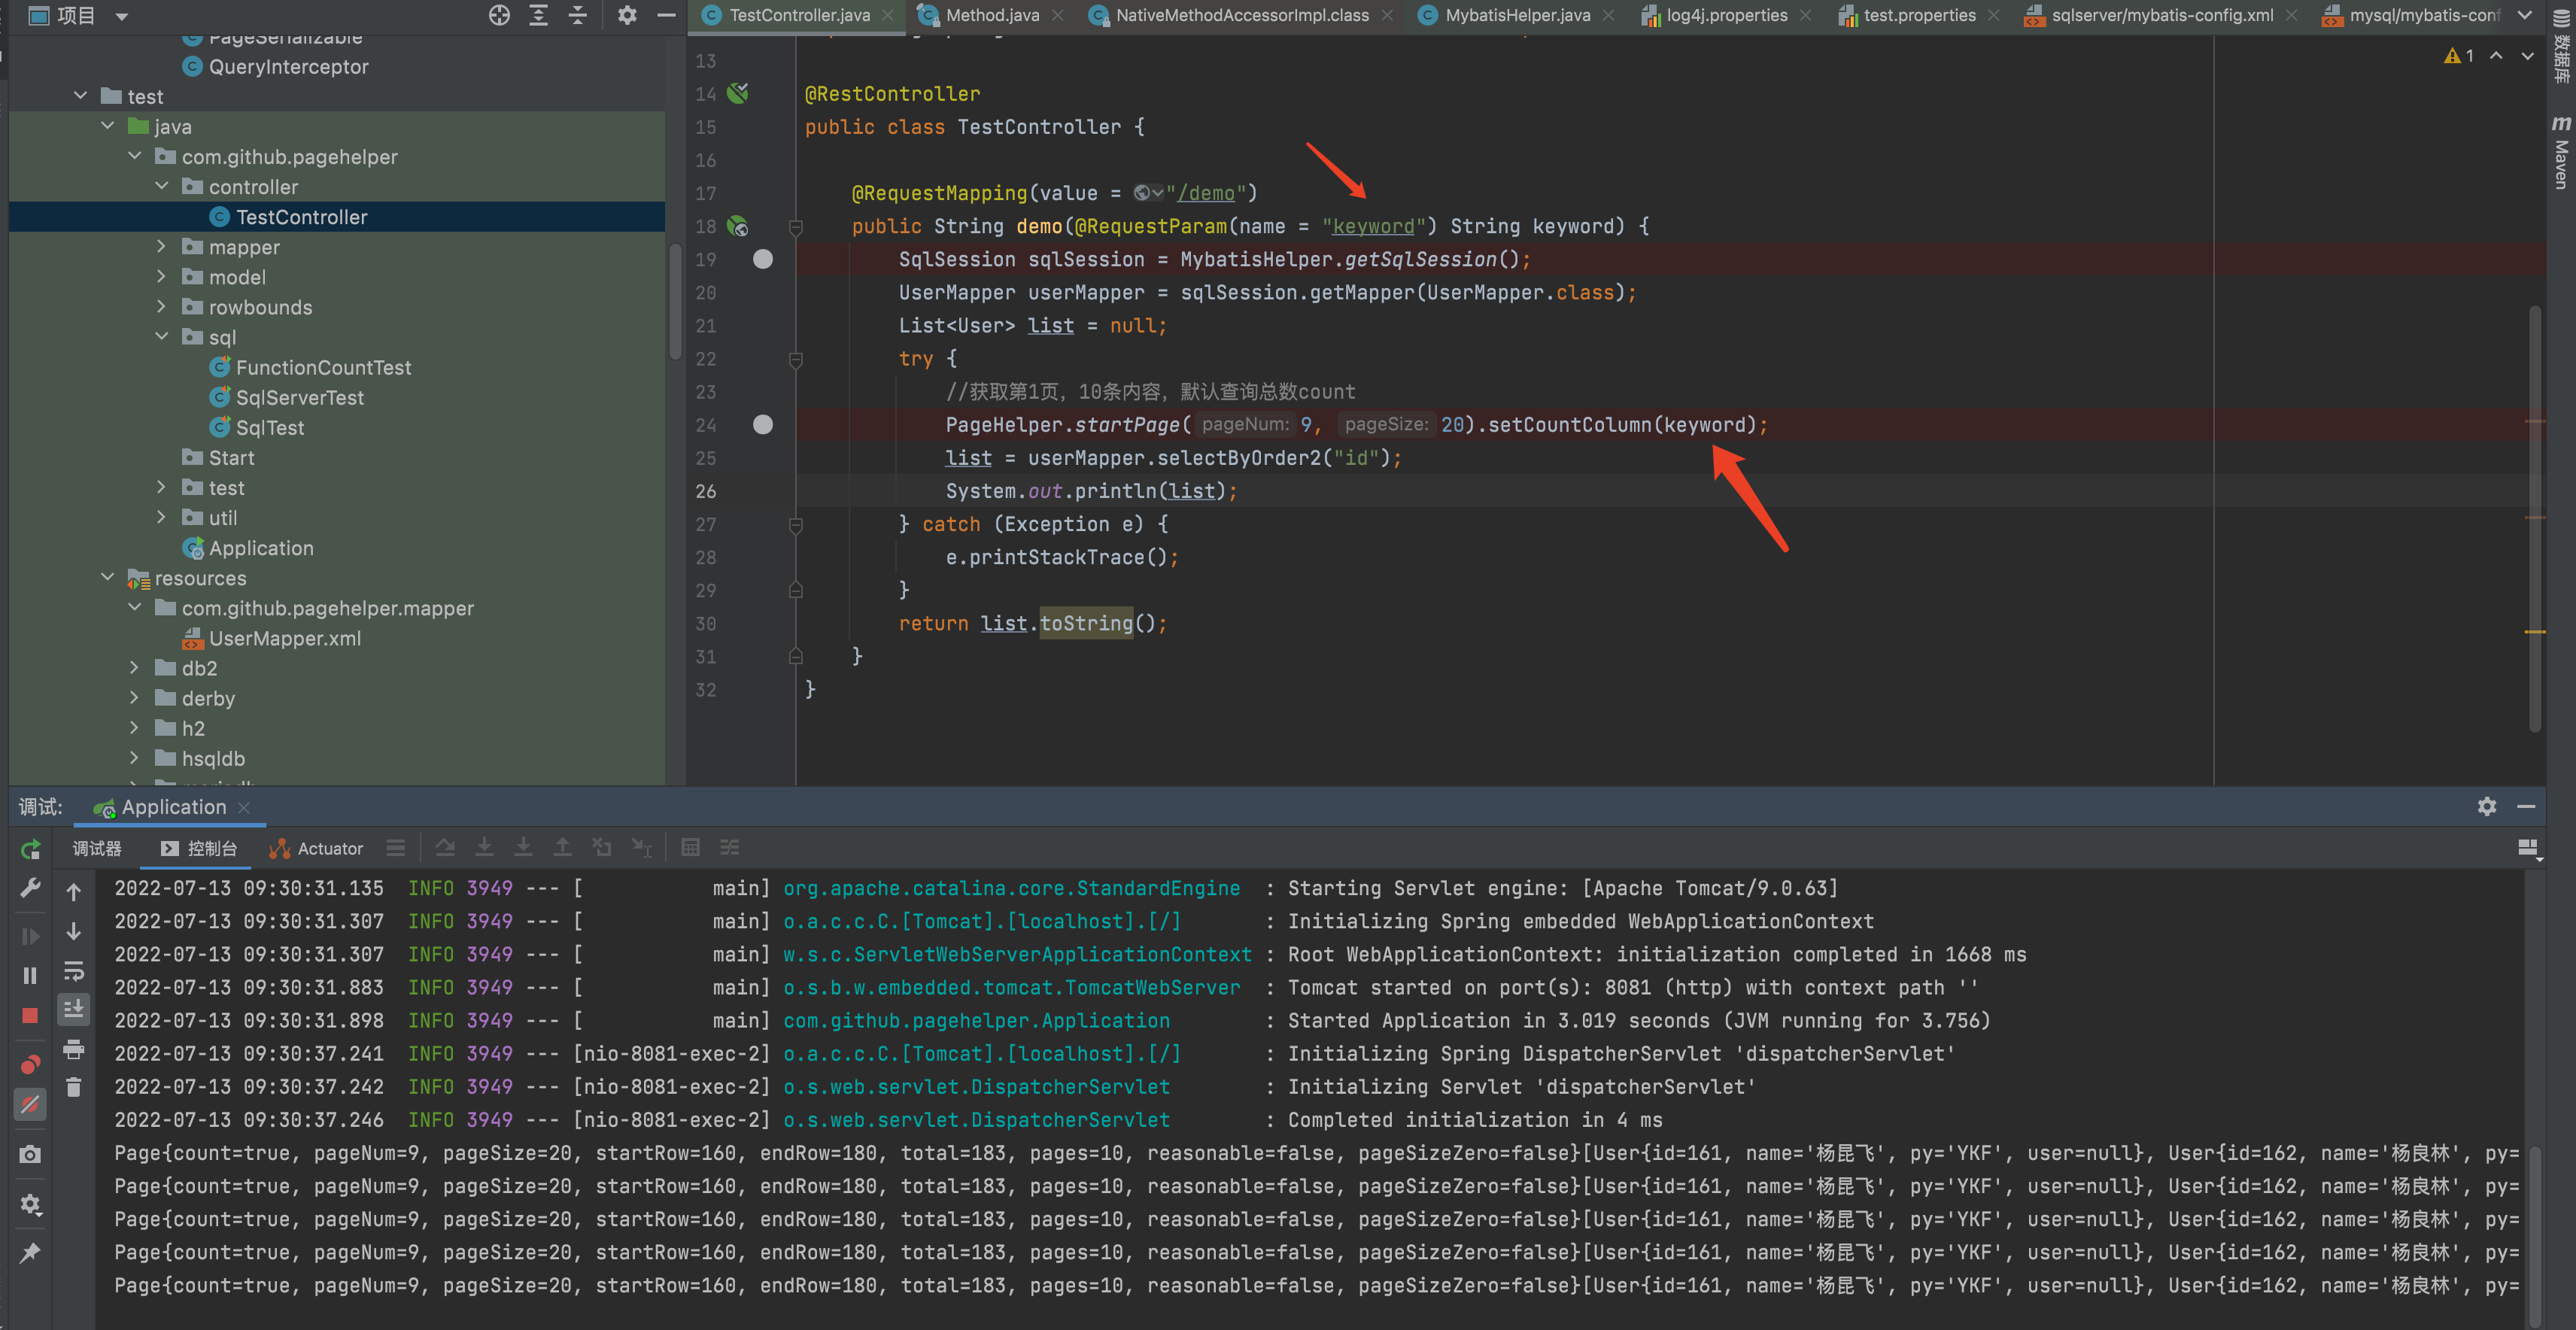This screenshot has width=2576, height=1330.
Task: Clear console with the trash icon
Action: (74, 1087)
